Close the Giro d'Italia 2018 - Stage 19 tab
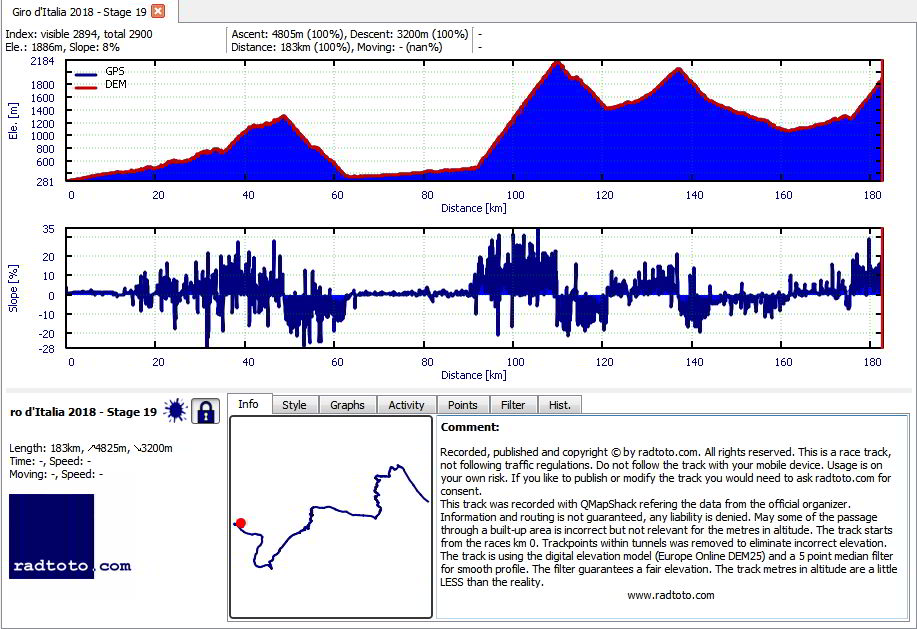The width and height of the screenshot is (917, 629). 158,11
